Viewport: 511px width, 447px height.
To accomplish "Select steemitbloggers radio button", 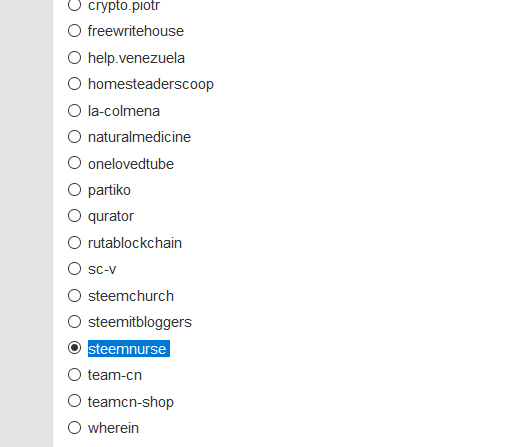I will (x=74, y=322).
